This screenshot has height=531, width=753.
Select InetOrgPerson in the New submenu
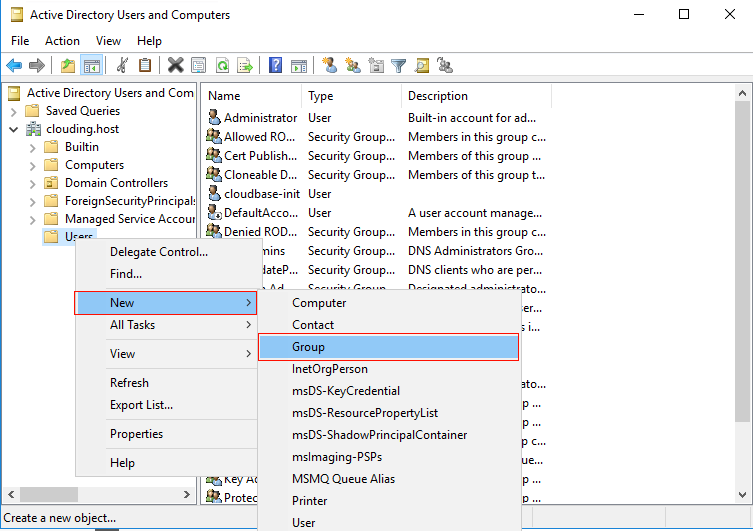pyautogui.click(x=389, y=369)
